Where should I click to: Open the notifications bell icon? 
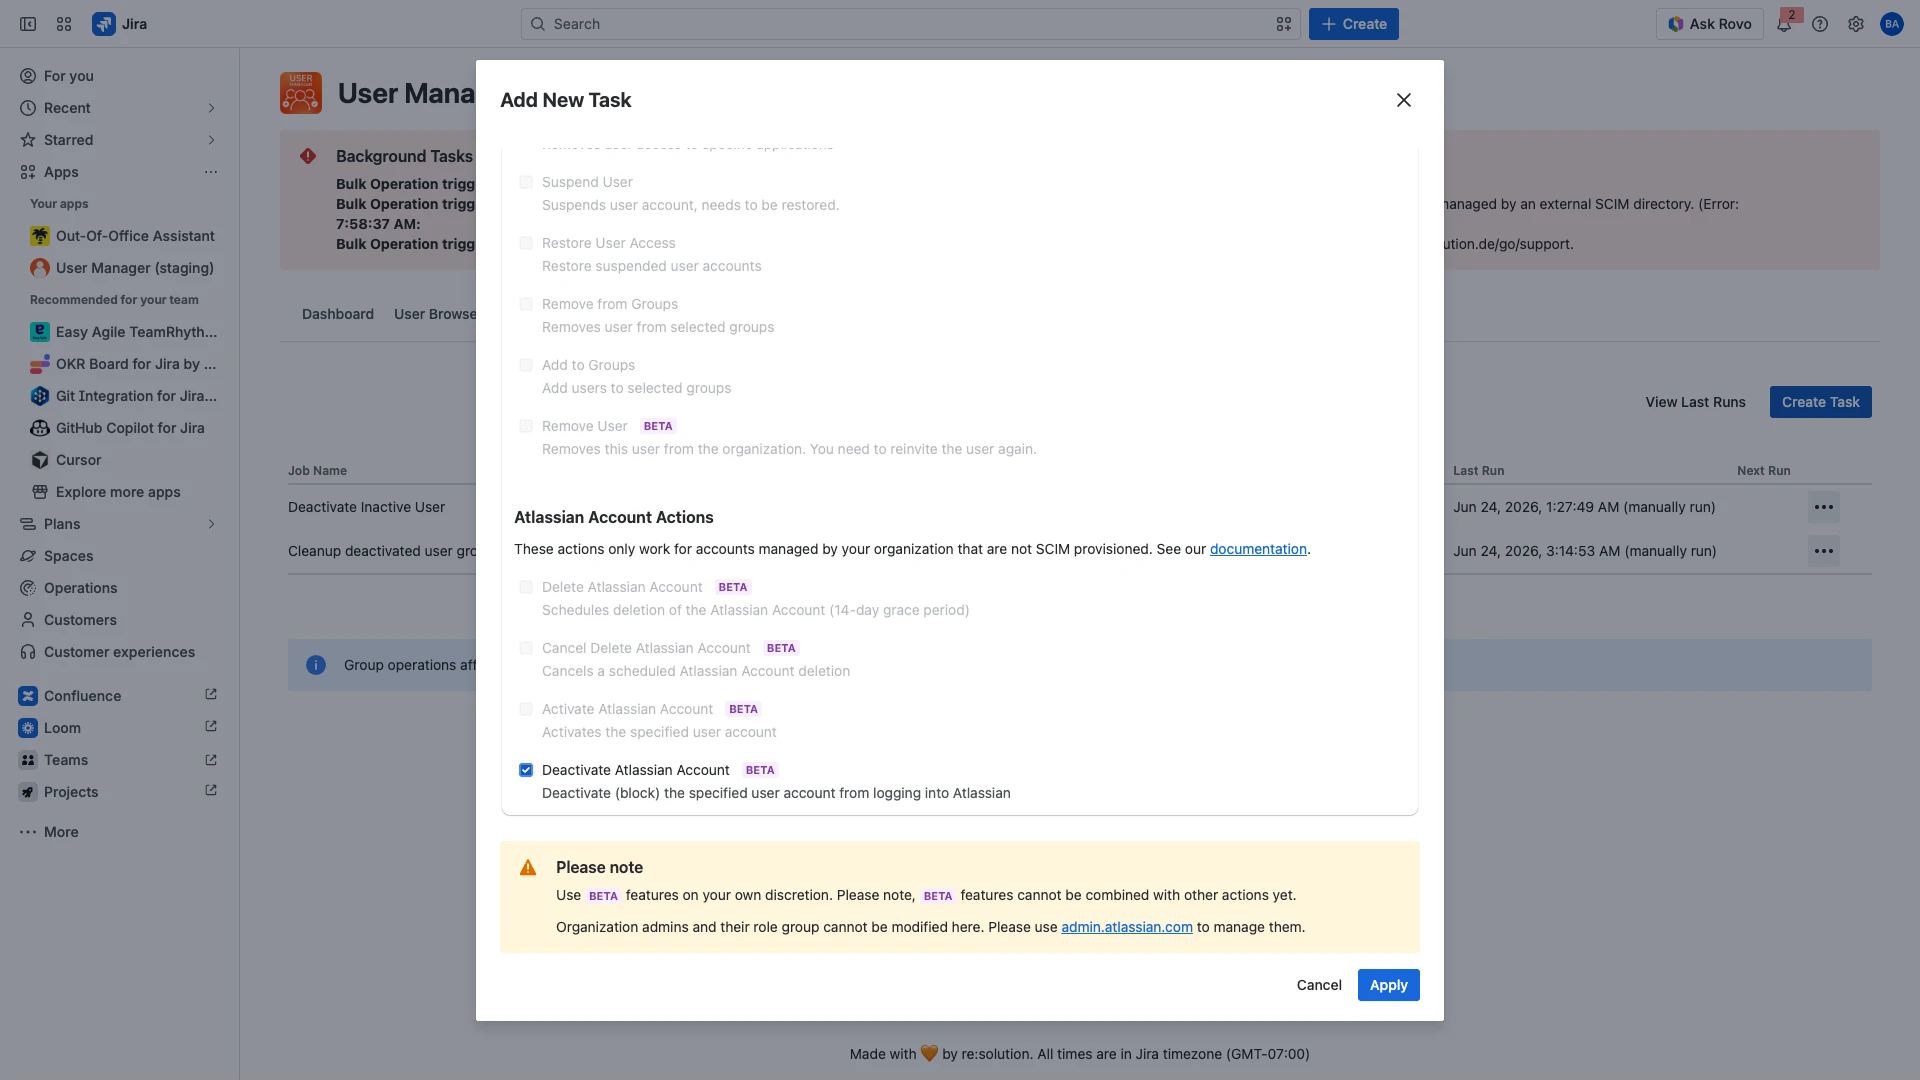tap(1784, 24)
